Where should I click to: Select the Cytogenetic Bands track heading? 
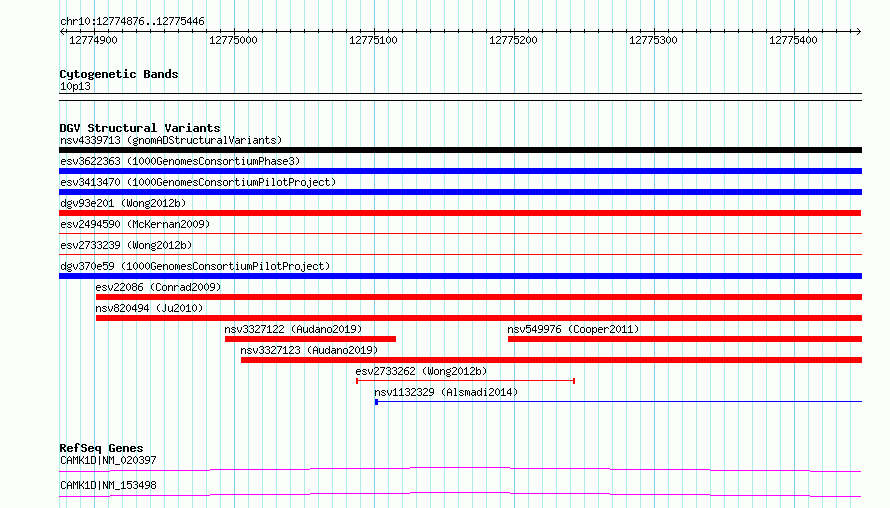pyautogui.click(x=119, y=74)
